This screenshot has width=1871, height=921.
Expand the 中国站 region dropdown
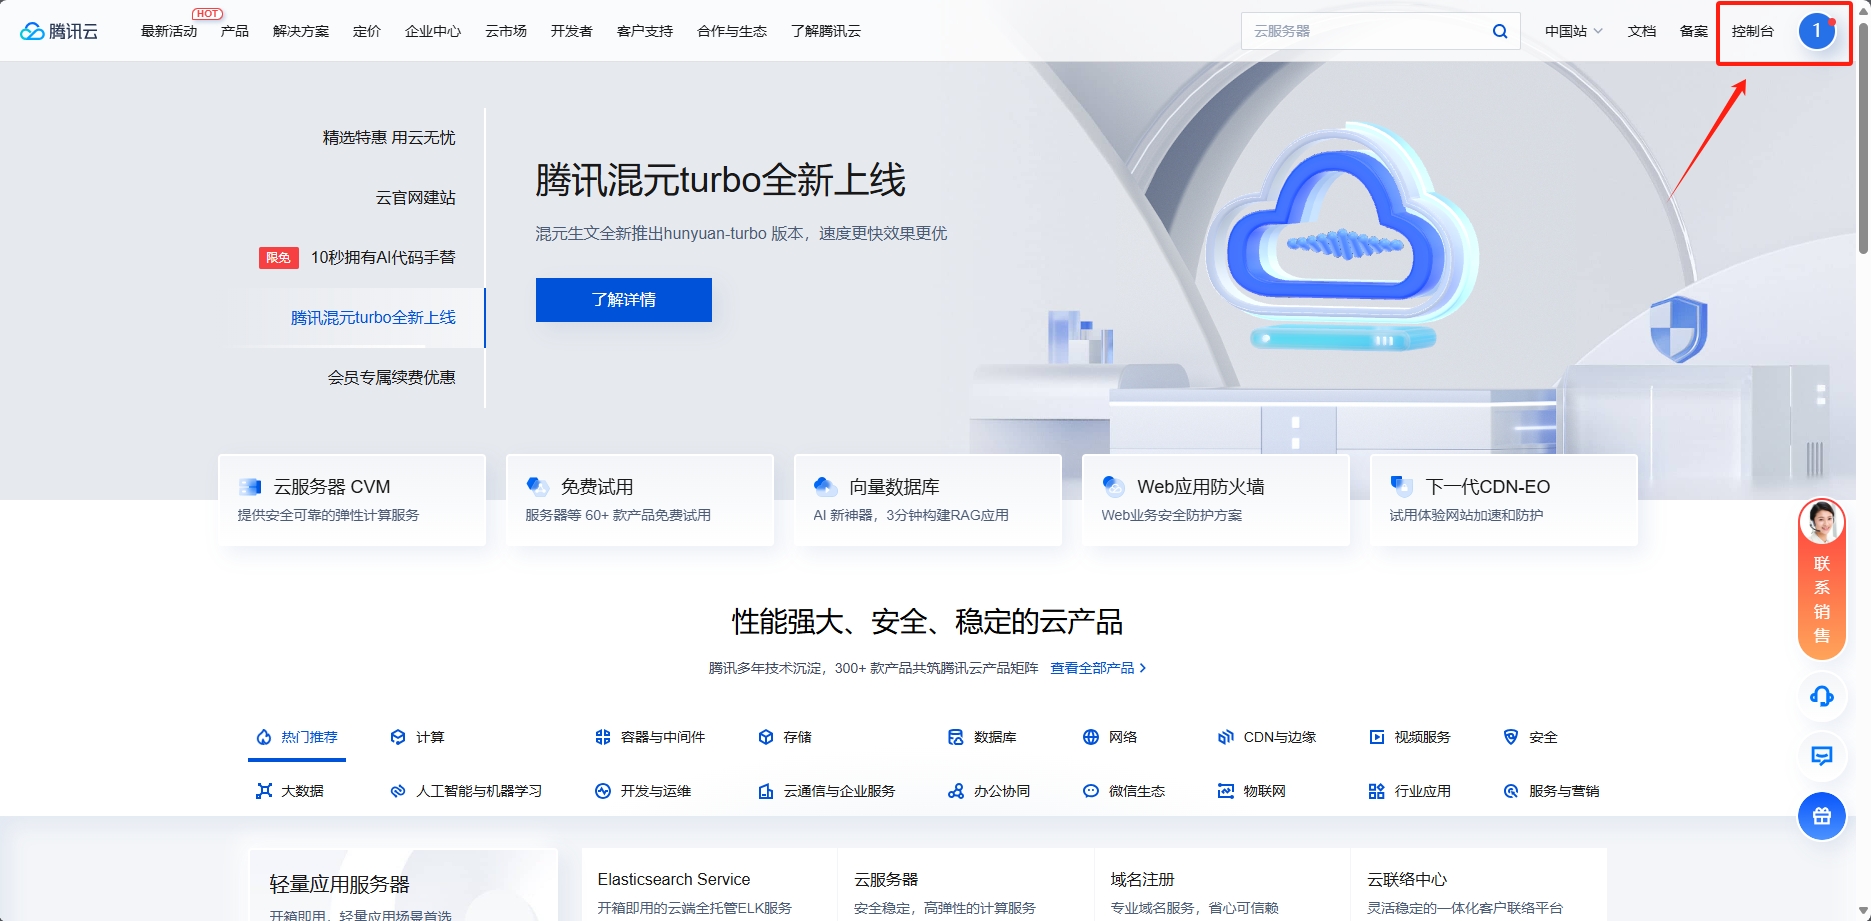tap(1576, 30)
